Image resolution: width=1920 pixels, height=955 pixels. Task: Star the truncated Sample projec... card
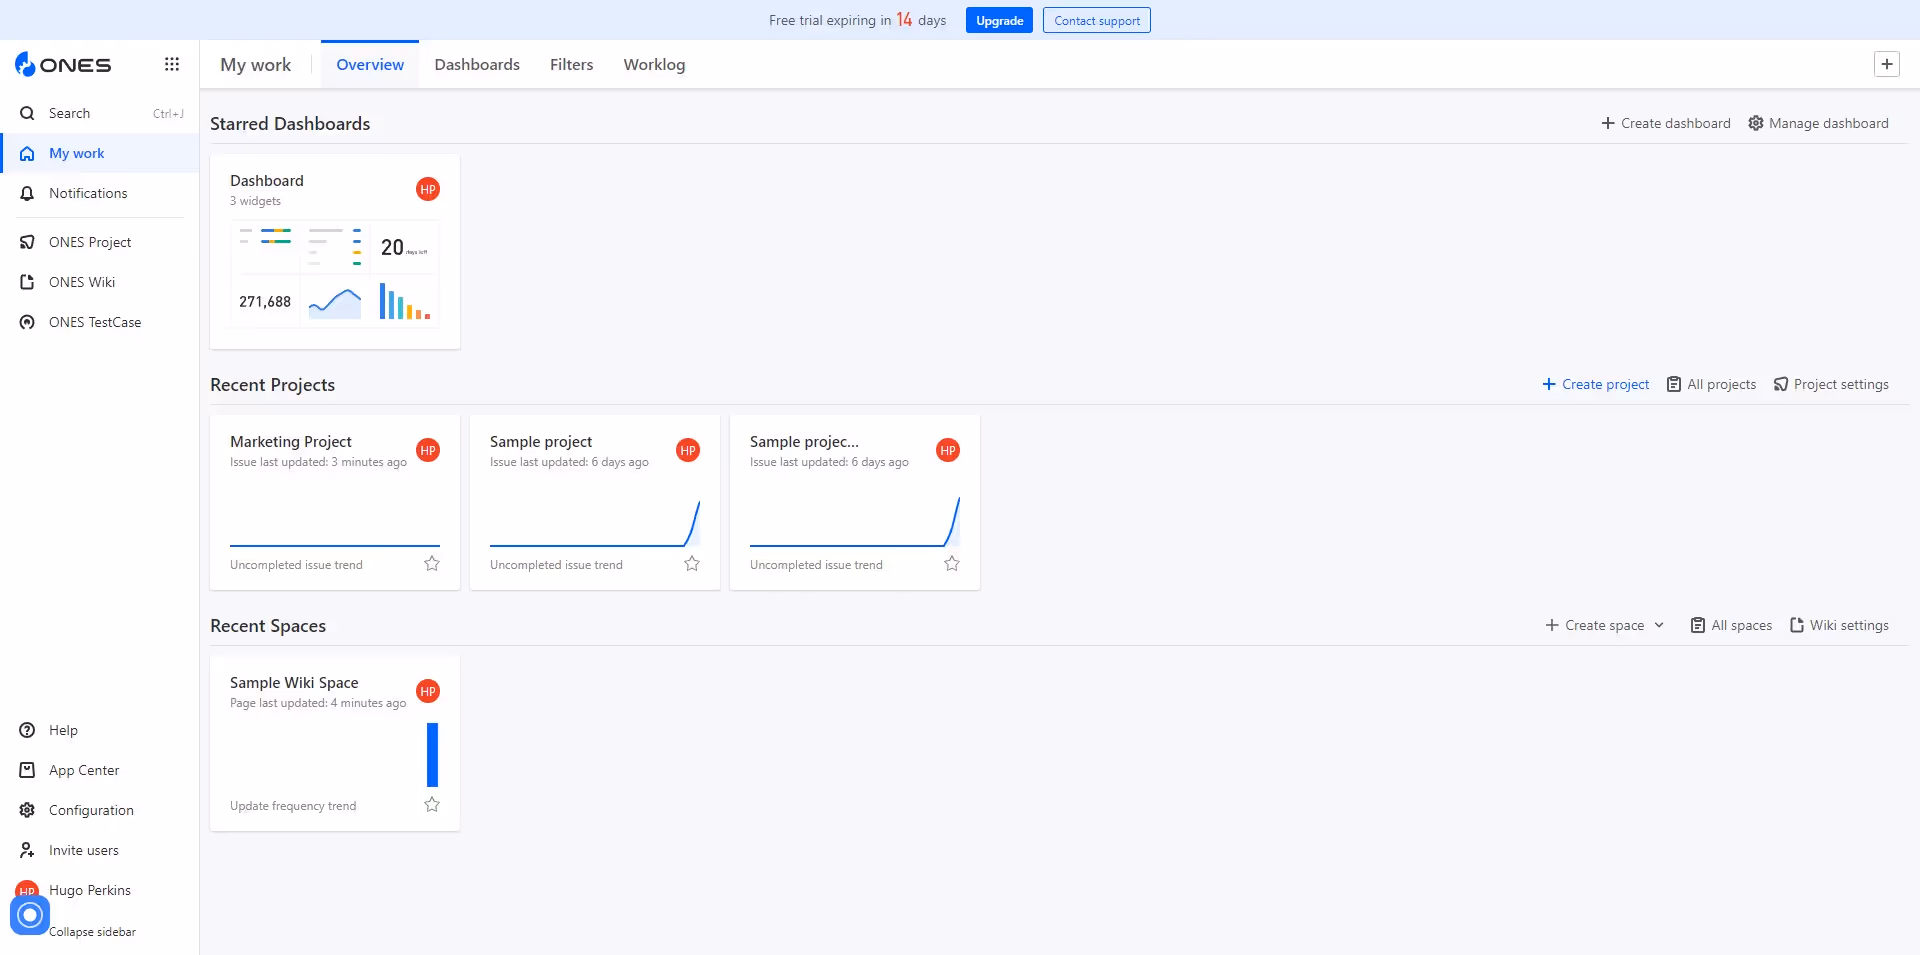(952, 563)
